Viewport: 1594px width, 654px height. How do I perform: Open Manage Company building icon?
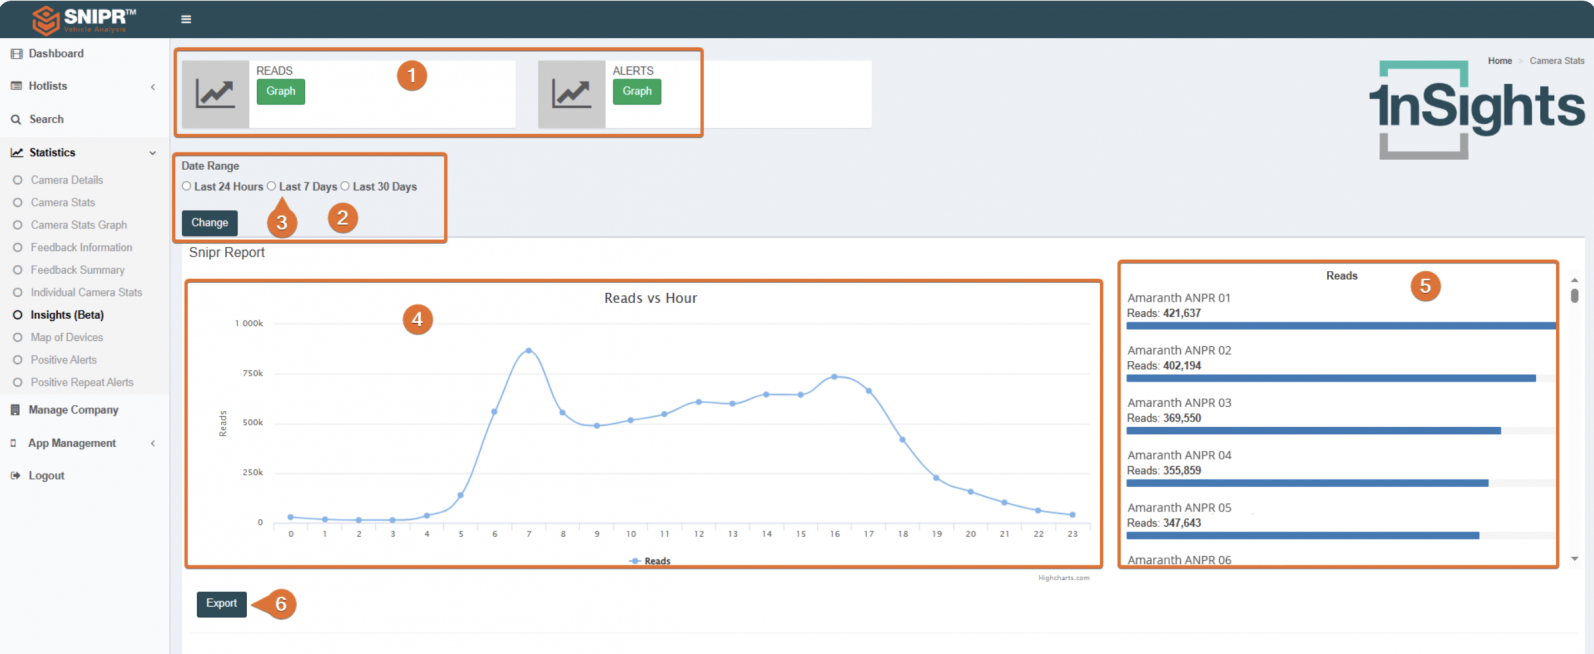[x=16, y=410]
